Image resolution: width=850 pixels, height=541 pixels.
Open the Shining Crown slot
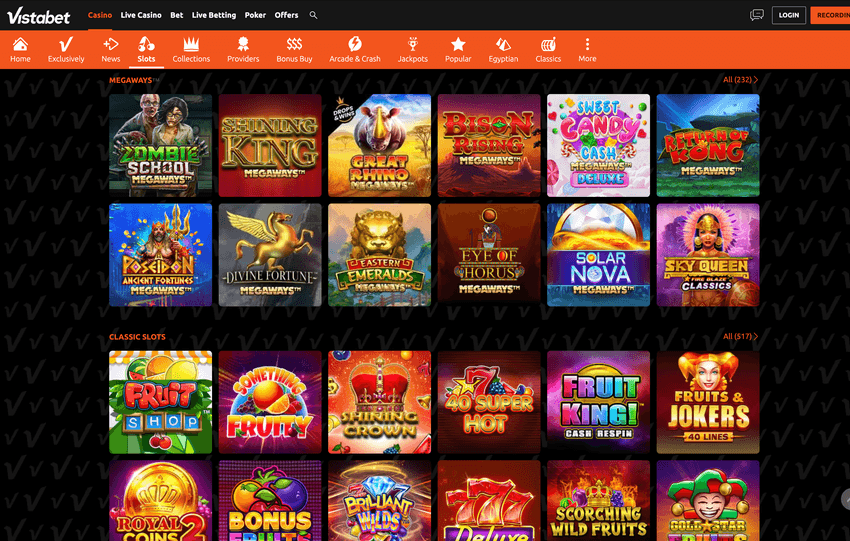click(x=379, y=402)
